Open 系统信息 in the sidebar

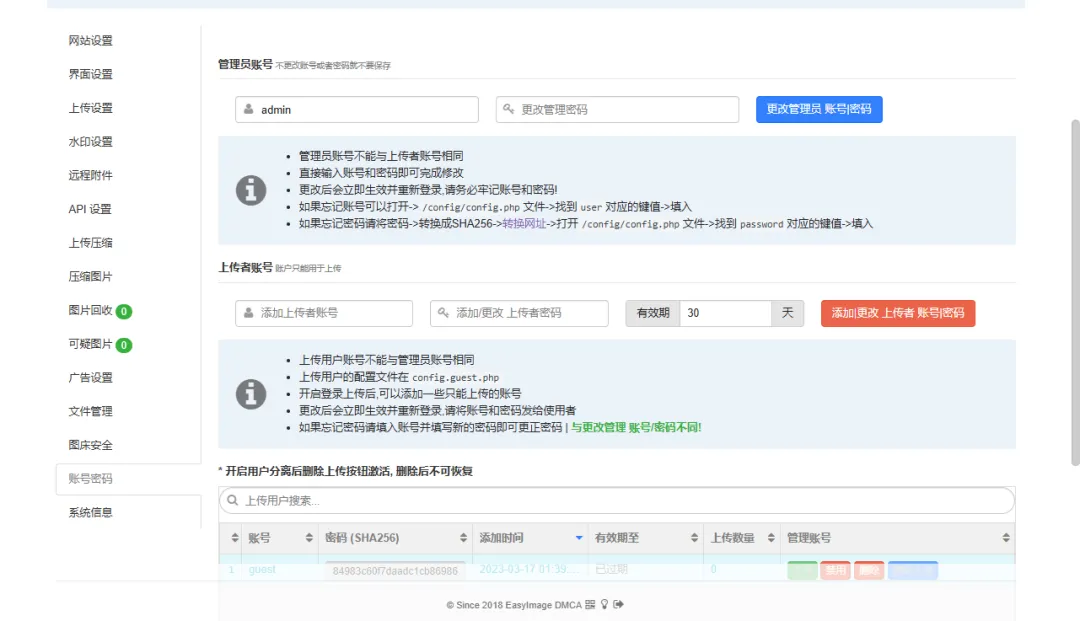tap(91, 513)
